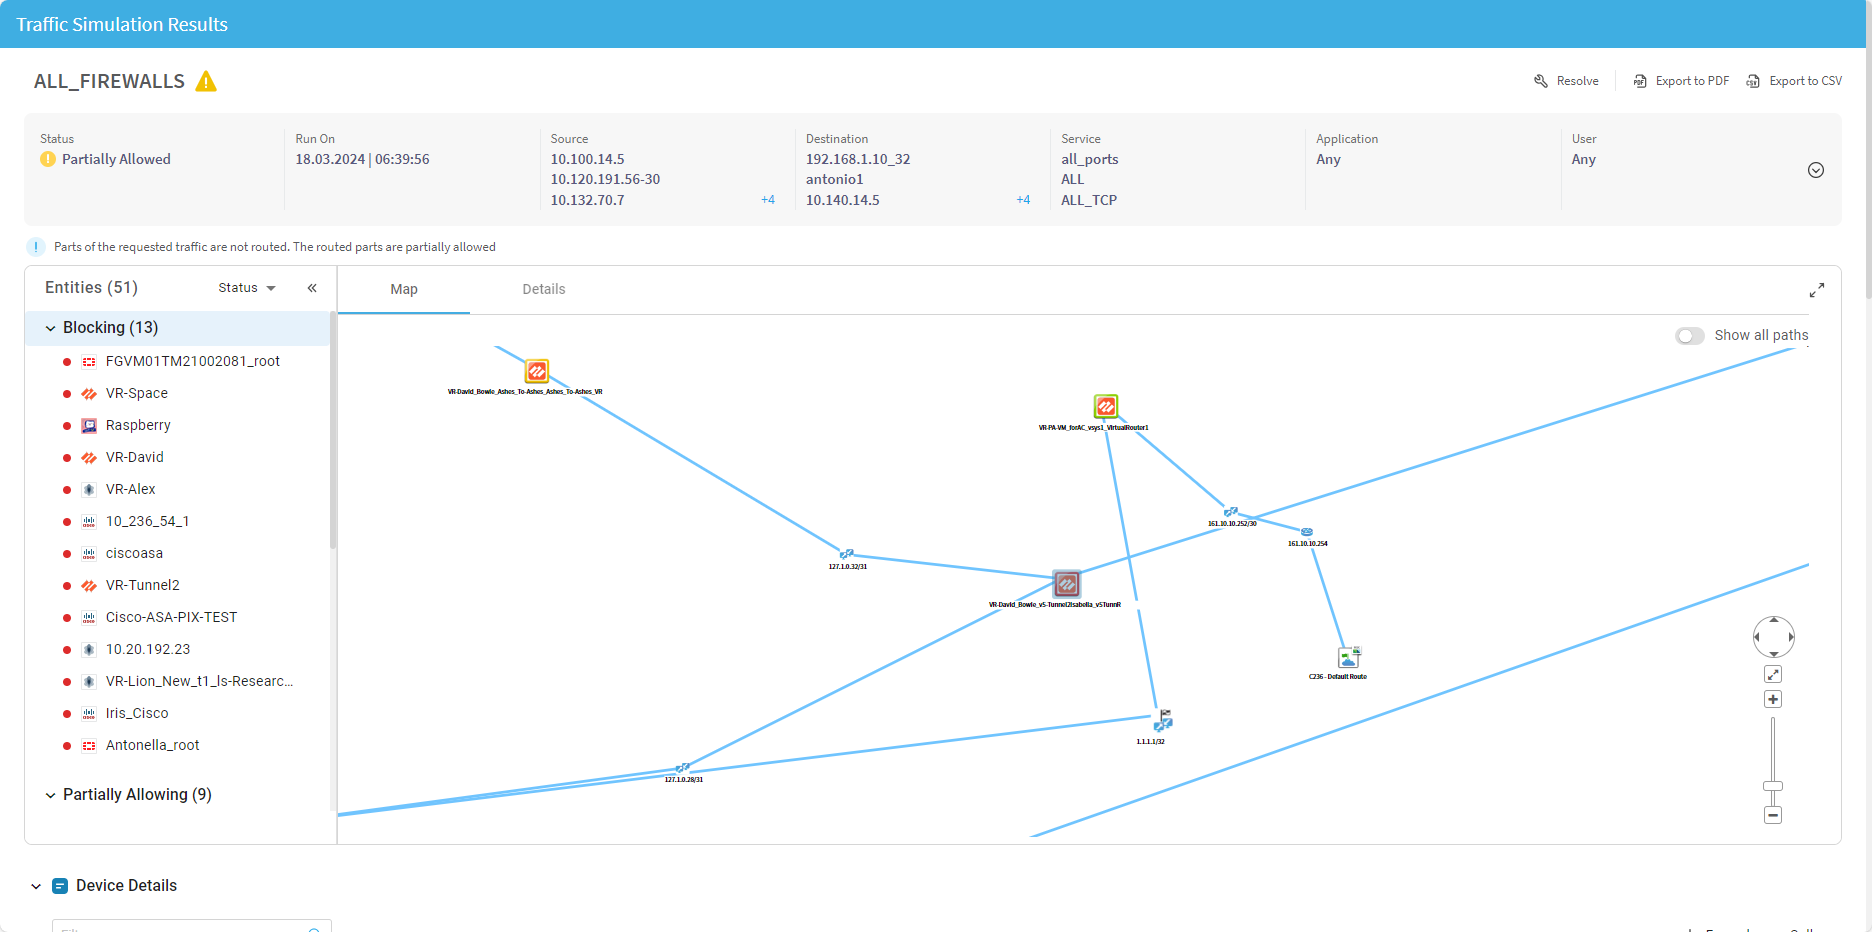
Task: Collapse the Entities side panel
Action: (312, 288)
